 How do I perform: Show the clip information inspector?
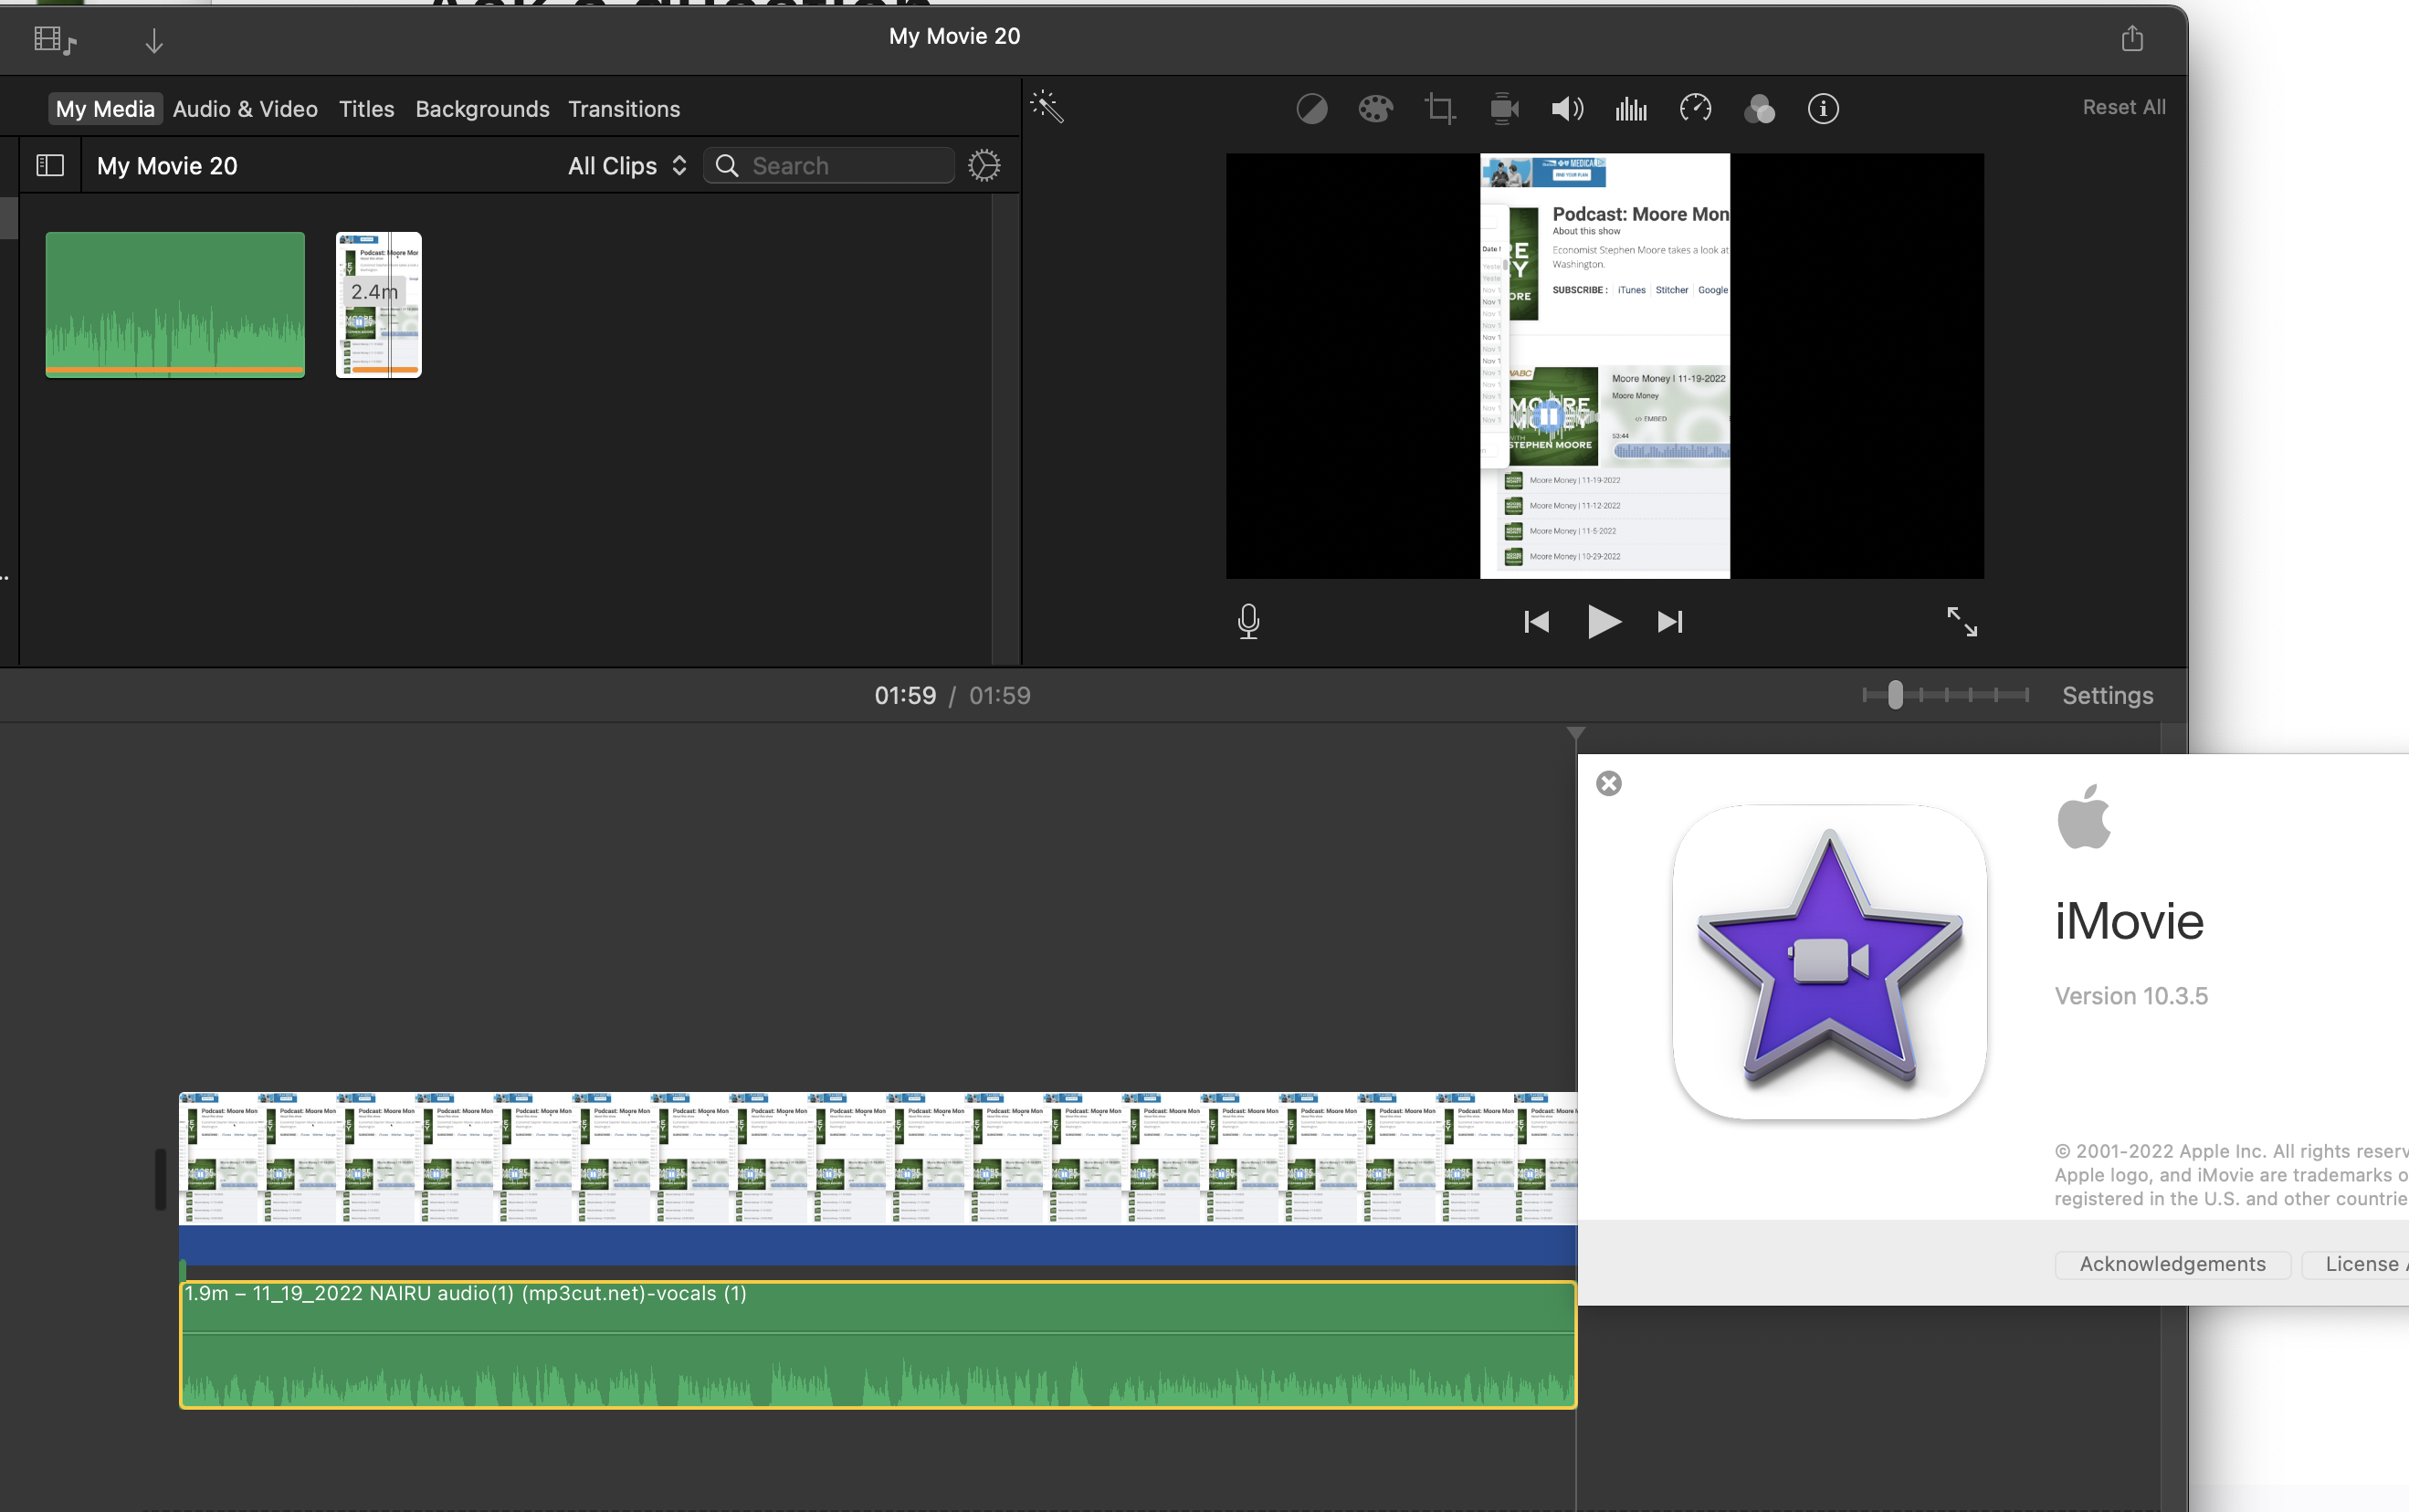[x=1823, y=108]
